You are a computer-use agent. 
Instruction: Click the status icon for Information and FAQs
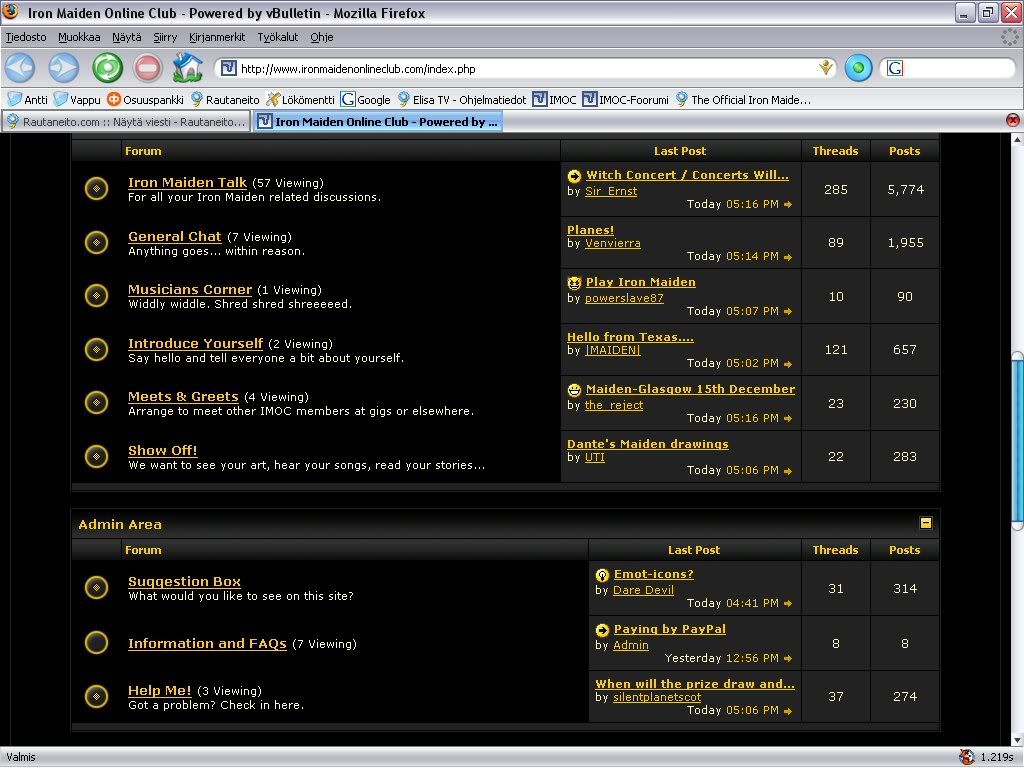[x=97, y=643]
